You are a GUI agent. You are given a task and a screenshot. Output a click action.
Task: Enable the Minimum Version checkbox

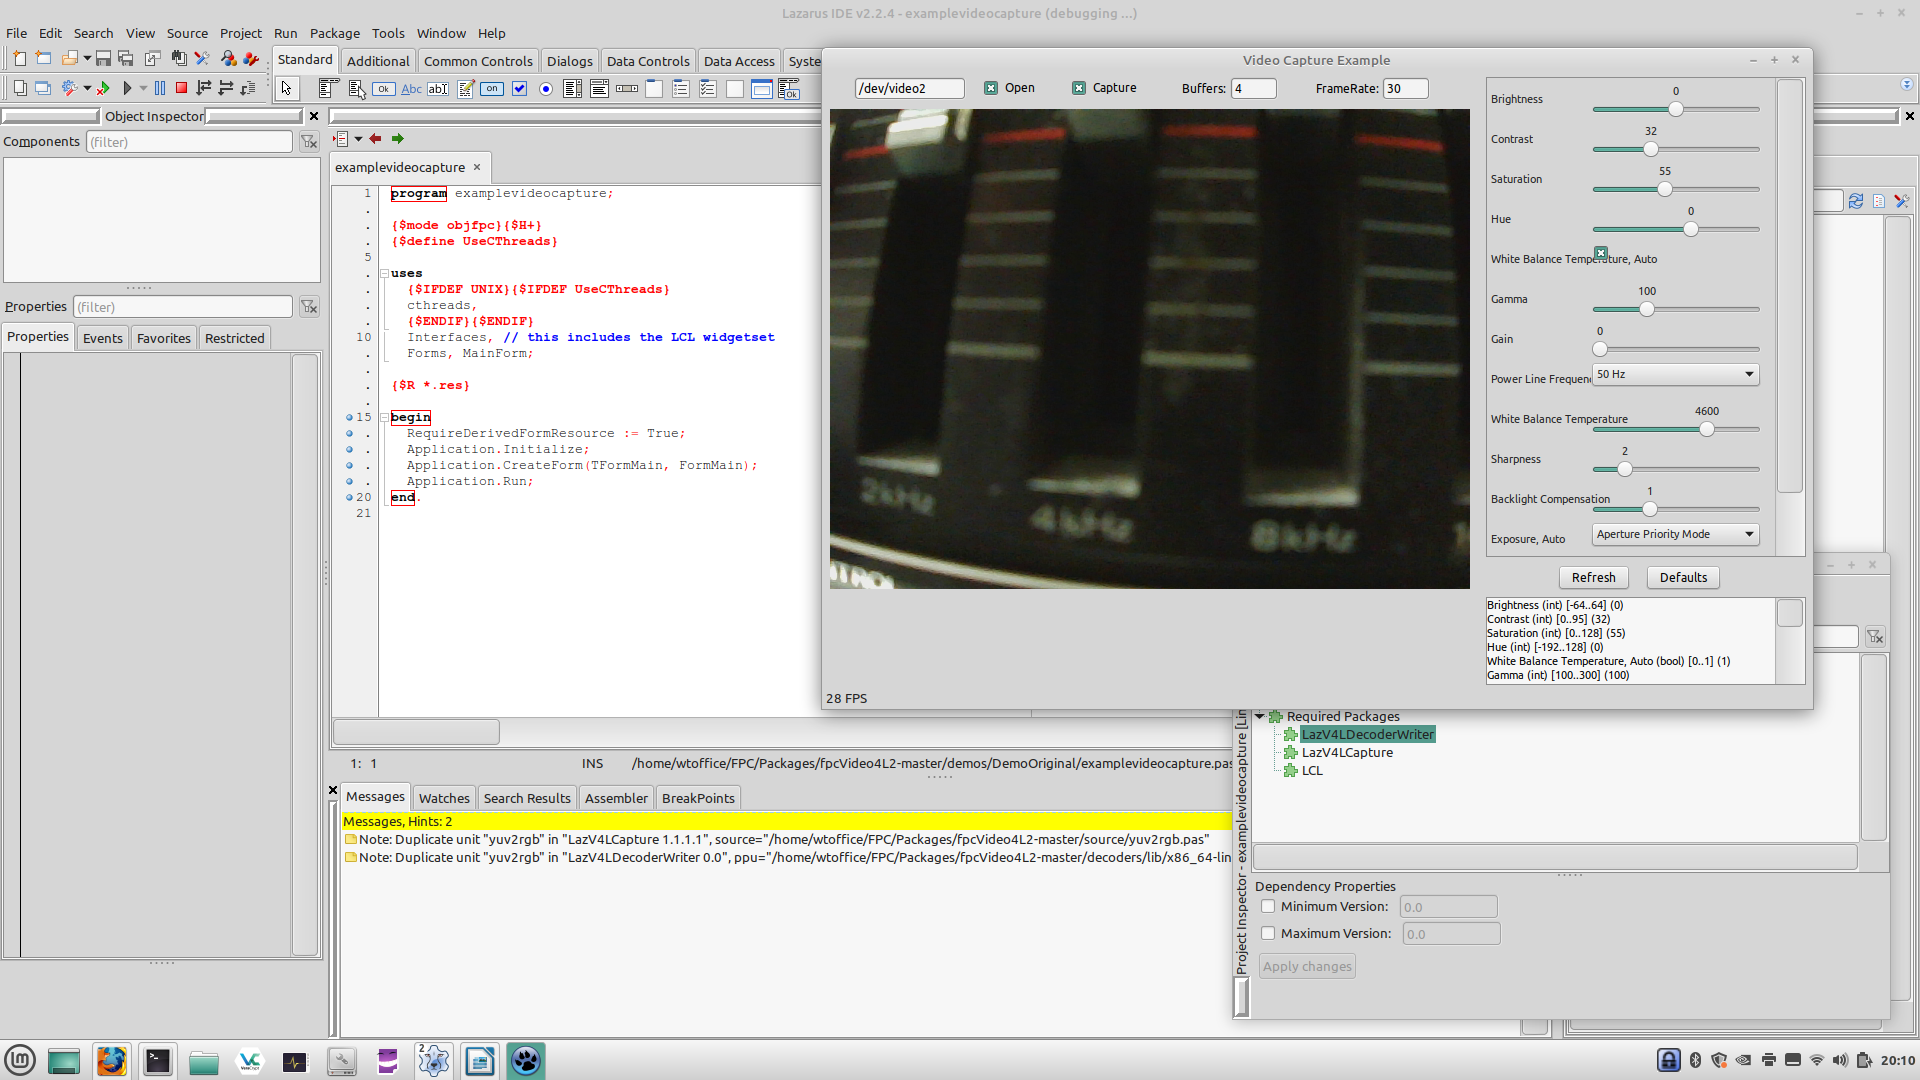click(1268, 907)
